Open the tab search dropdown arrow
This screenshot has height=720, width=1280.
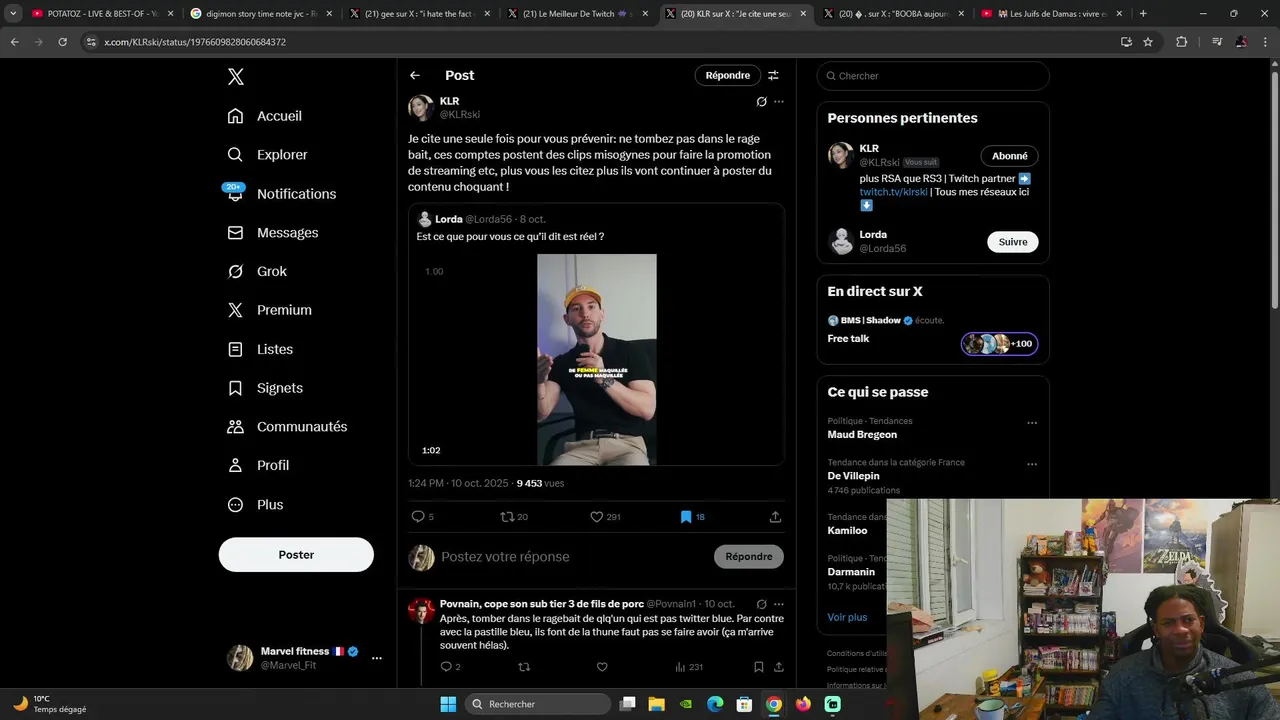tap(13, 14)
